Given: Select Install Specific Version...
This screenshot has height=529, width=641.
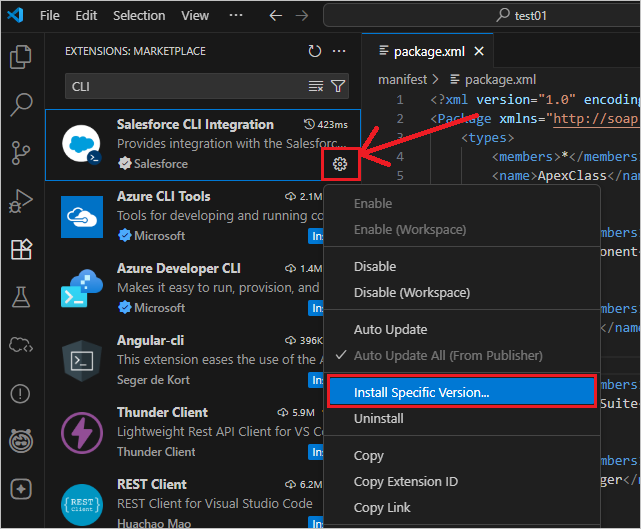Looking at the screenshot, I should (462, 392).
